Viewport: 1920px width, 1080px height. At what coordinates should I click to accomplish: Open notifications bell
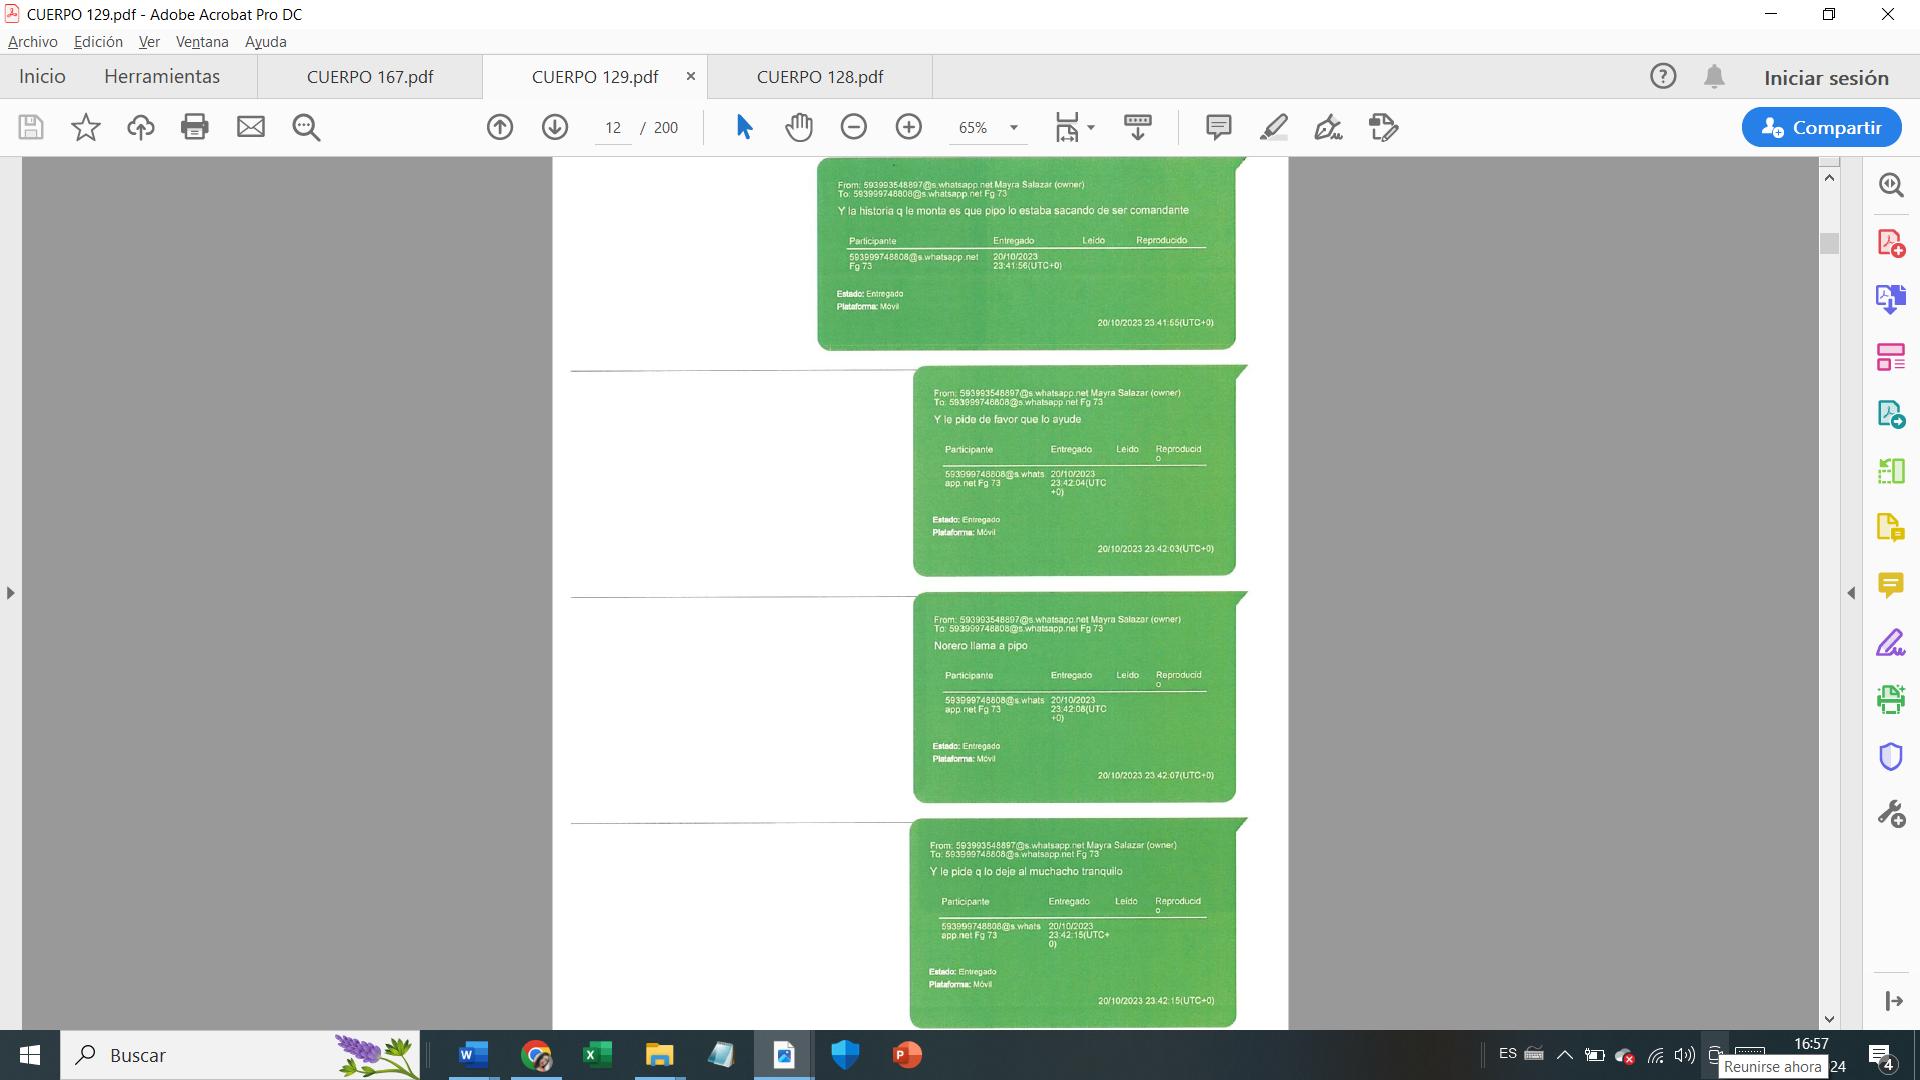(1714, 76)
